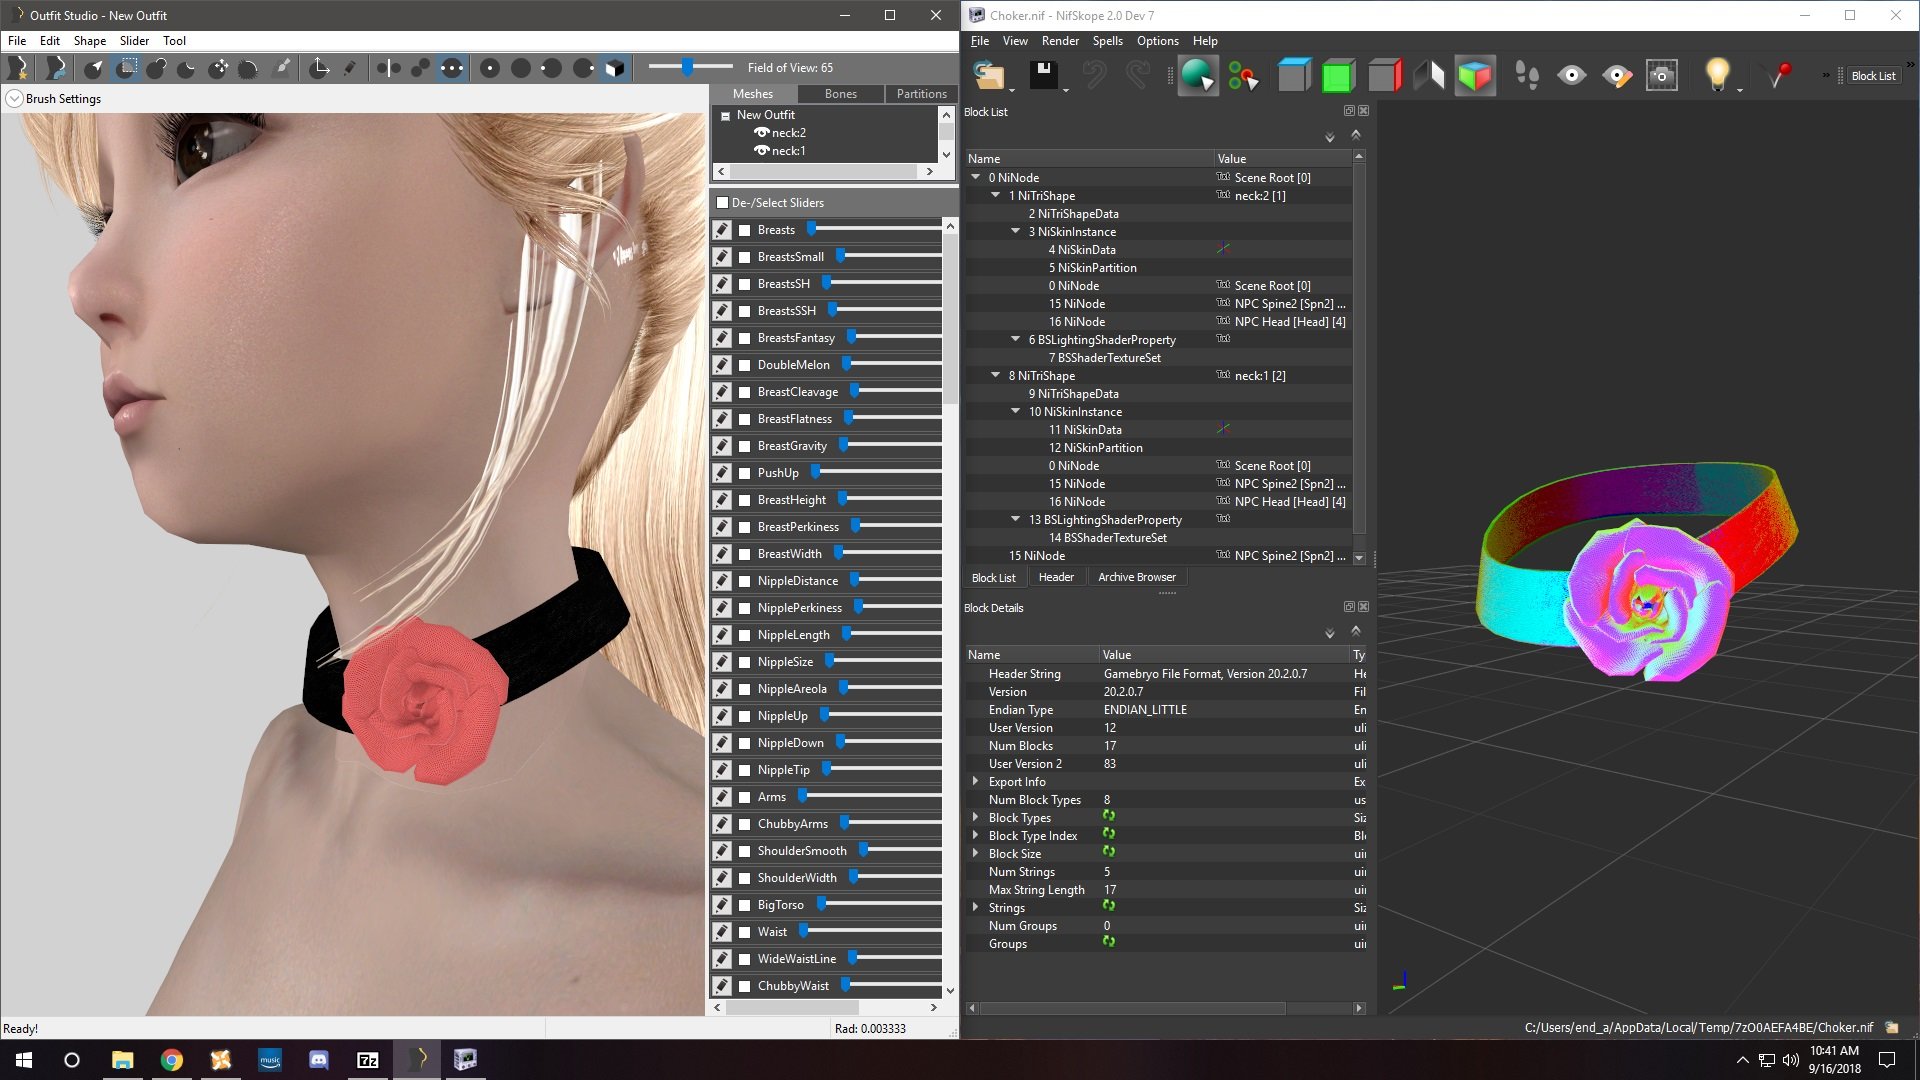
Task: Expand the Export Info row
Action: 976,781
